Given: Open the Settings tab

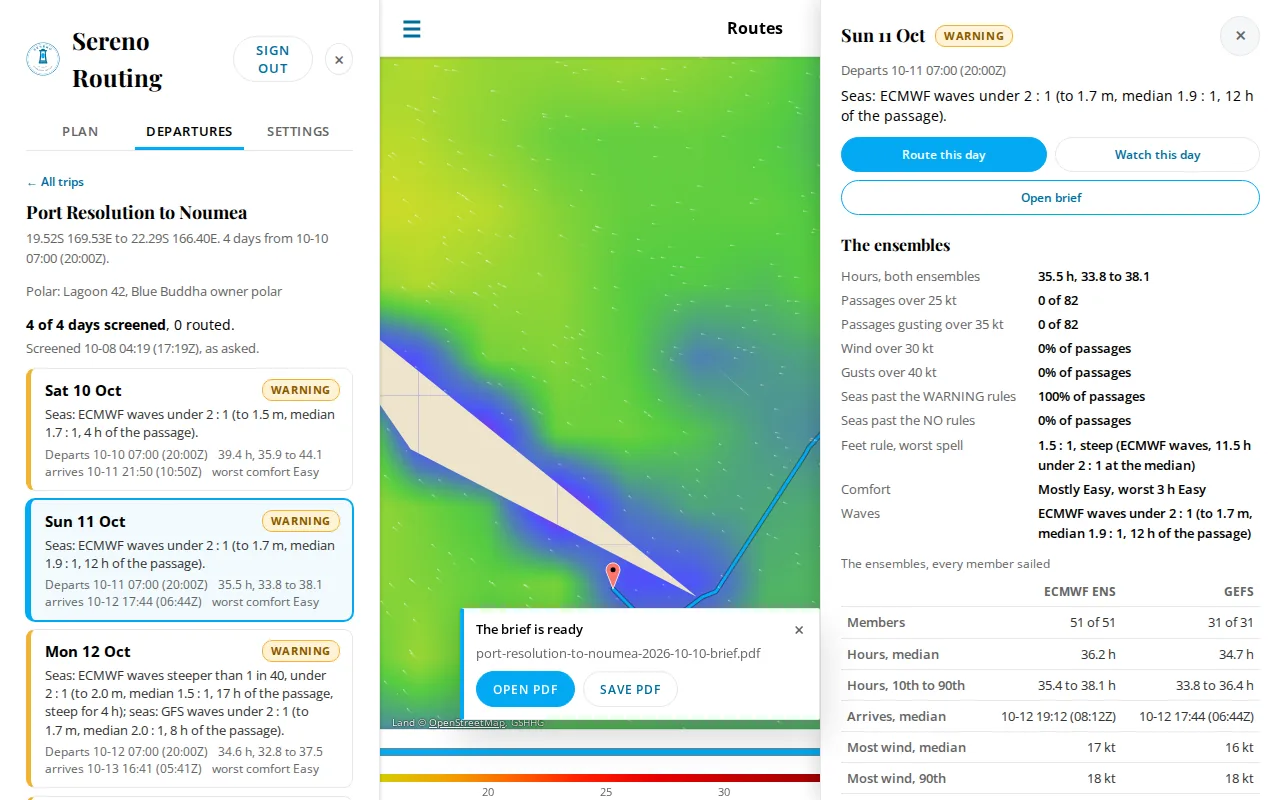Looking at the screenshot, I should click(x=298, y=131).
